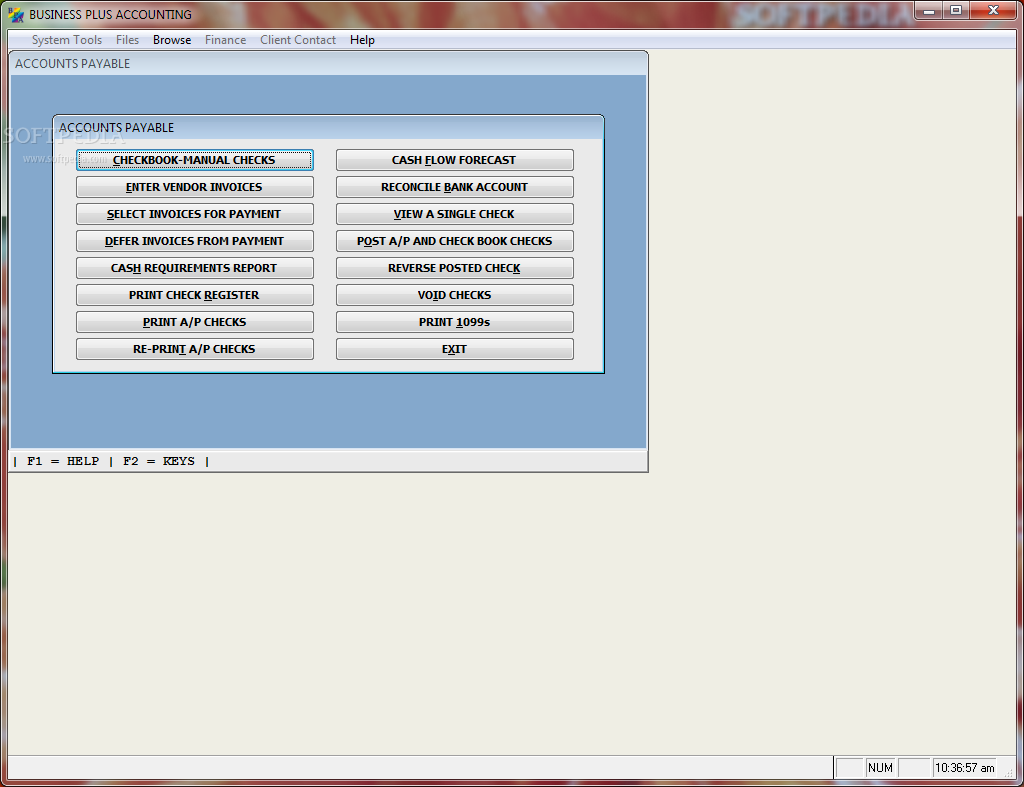Viewport: 1024px width, 787px height.
Task: Click the F1 = HELP hint text
Action: [63, 461]
